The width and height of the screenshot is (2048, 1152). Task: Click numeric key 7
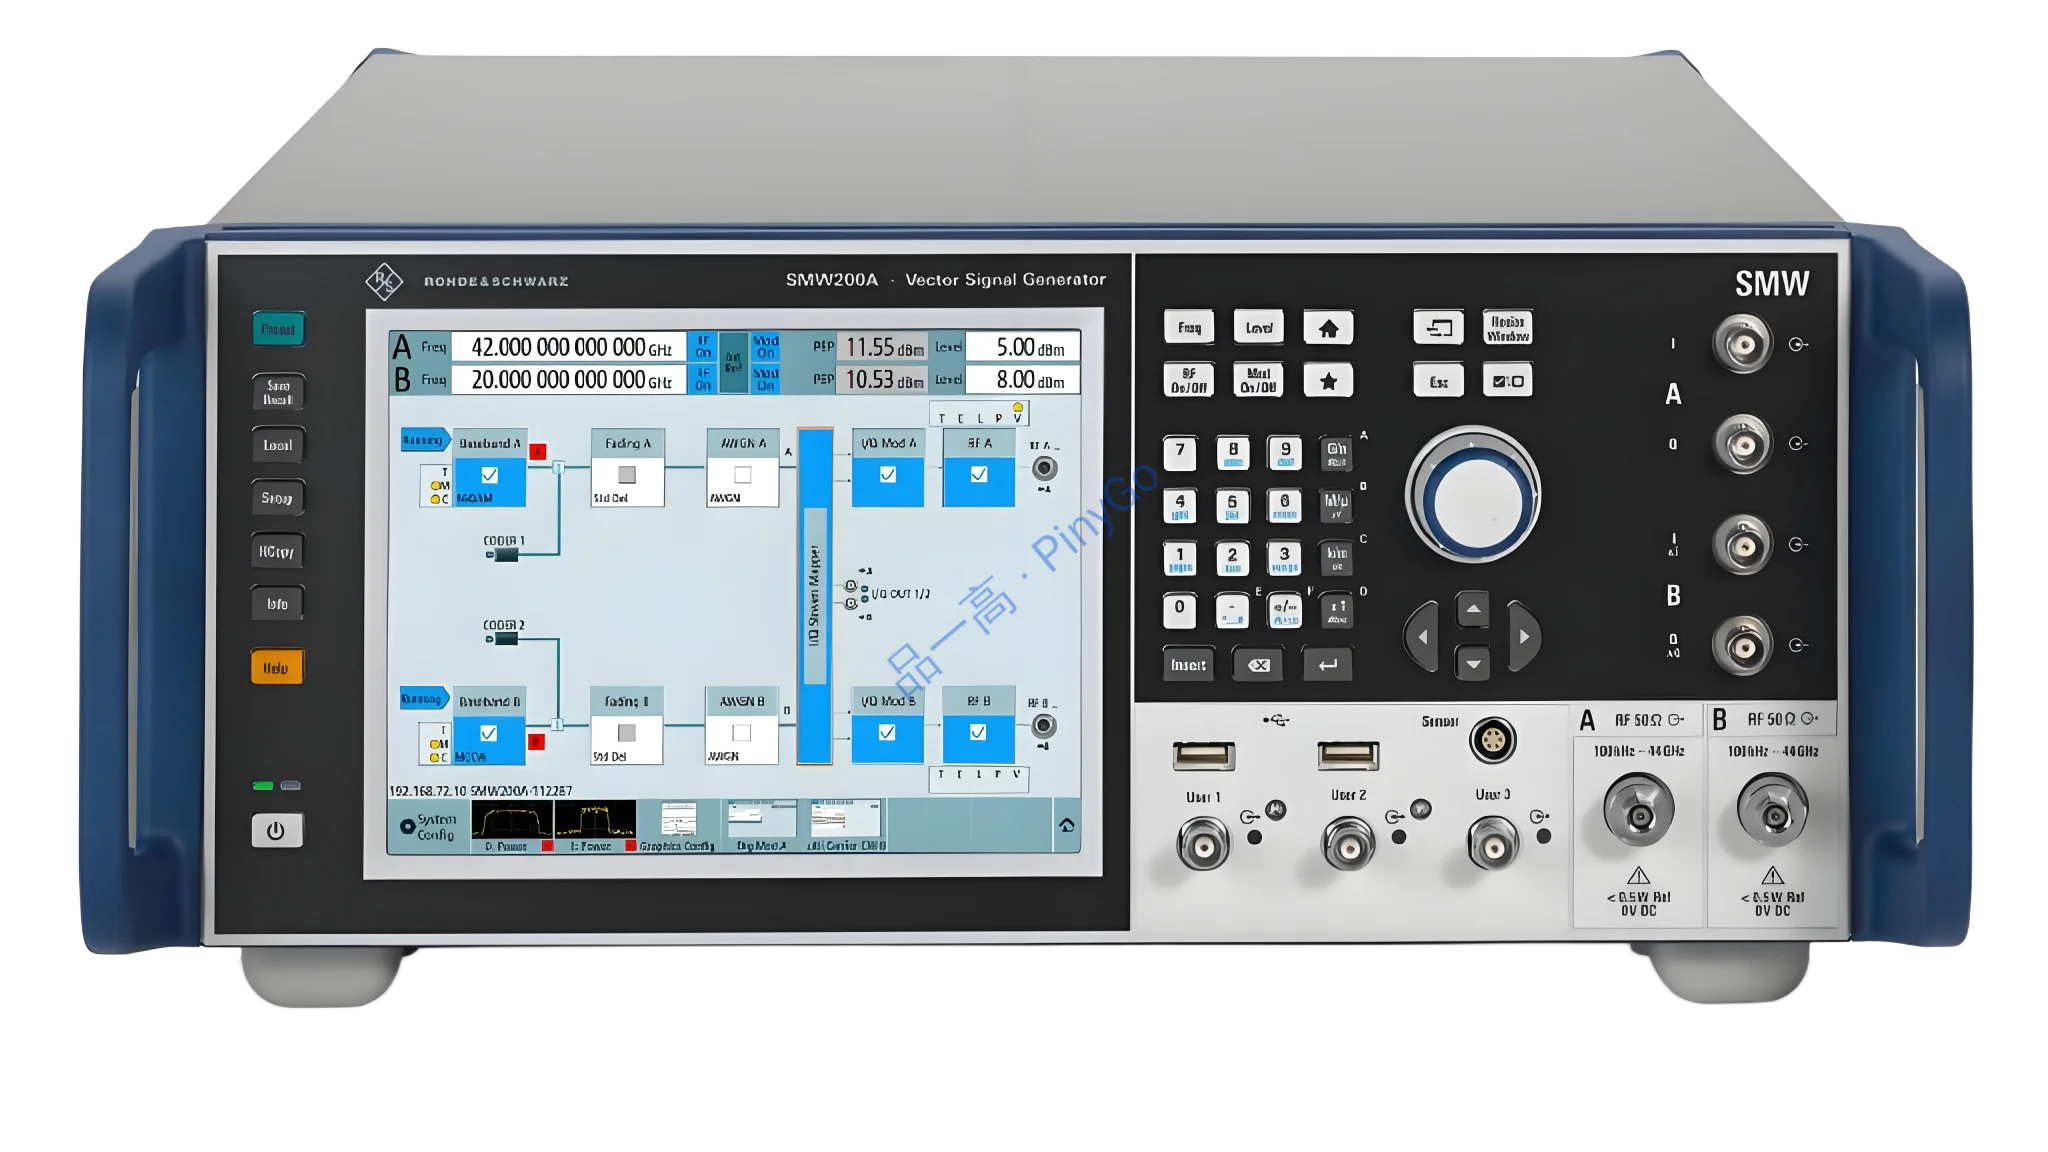[x=1180, y=453]
